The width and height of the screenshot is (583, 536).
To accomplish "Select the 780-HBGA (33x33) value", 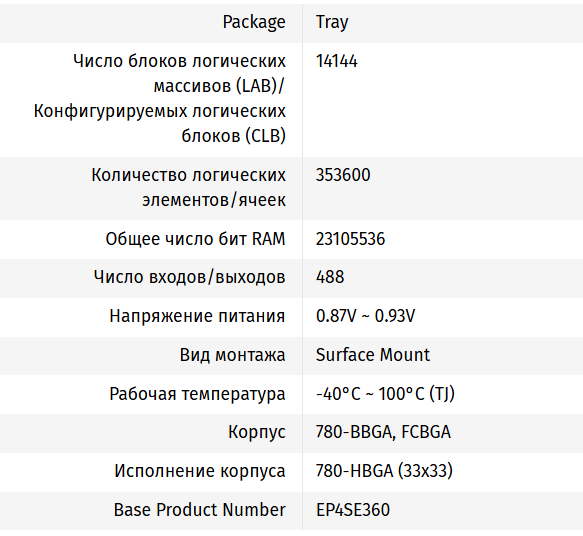I will 384,471.
